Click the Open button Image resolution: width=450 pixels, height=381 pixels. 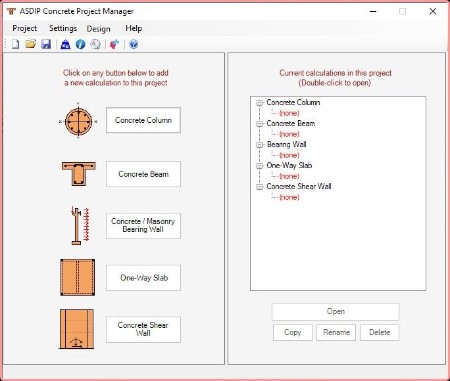pos(336,311)
